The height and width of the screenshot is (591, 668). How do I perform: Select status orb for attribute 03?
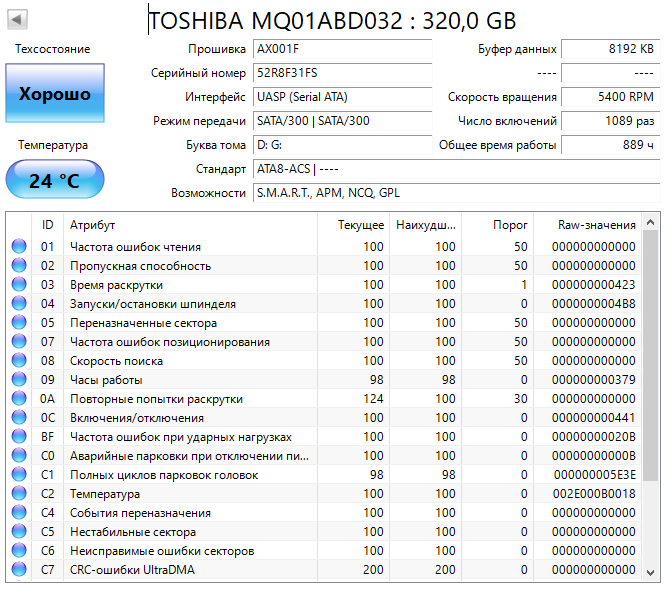tap(19, 285)
